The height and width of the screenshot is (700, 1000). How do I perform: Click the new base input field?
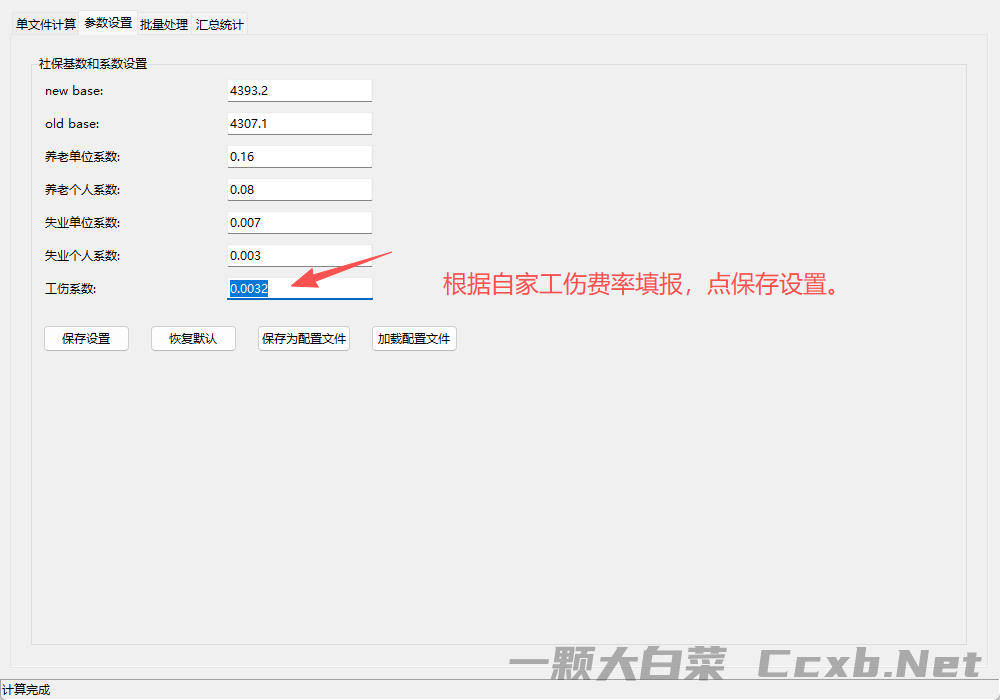300,90
